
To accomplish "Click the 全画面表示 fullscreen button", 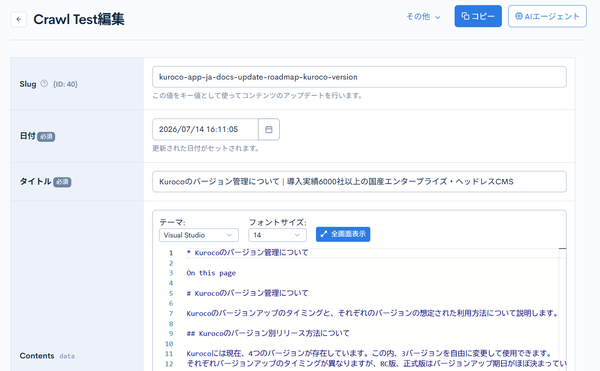I will tap(343, 234).
